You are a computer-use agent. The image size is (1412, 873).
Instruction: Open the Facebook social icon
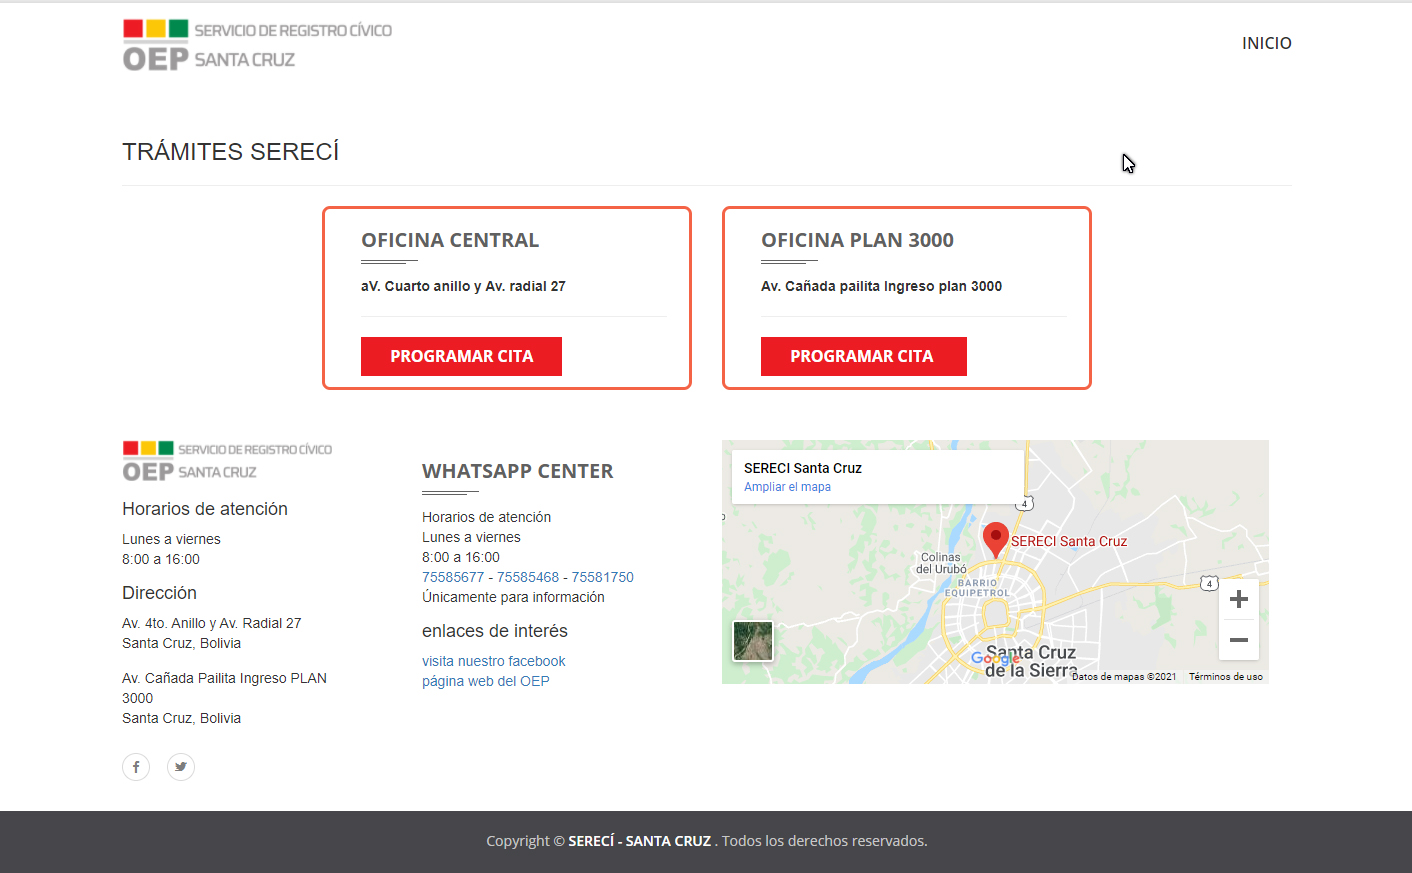136,767
